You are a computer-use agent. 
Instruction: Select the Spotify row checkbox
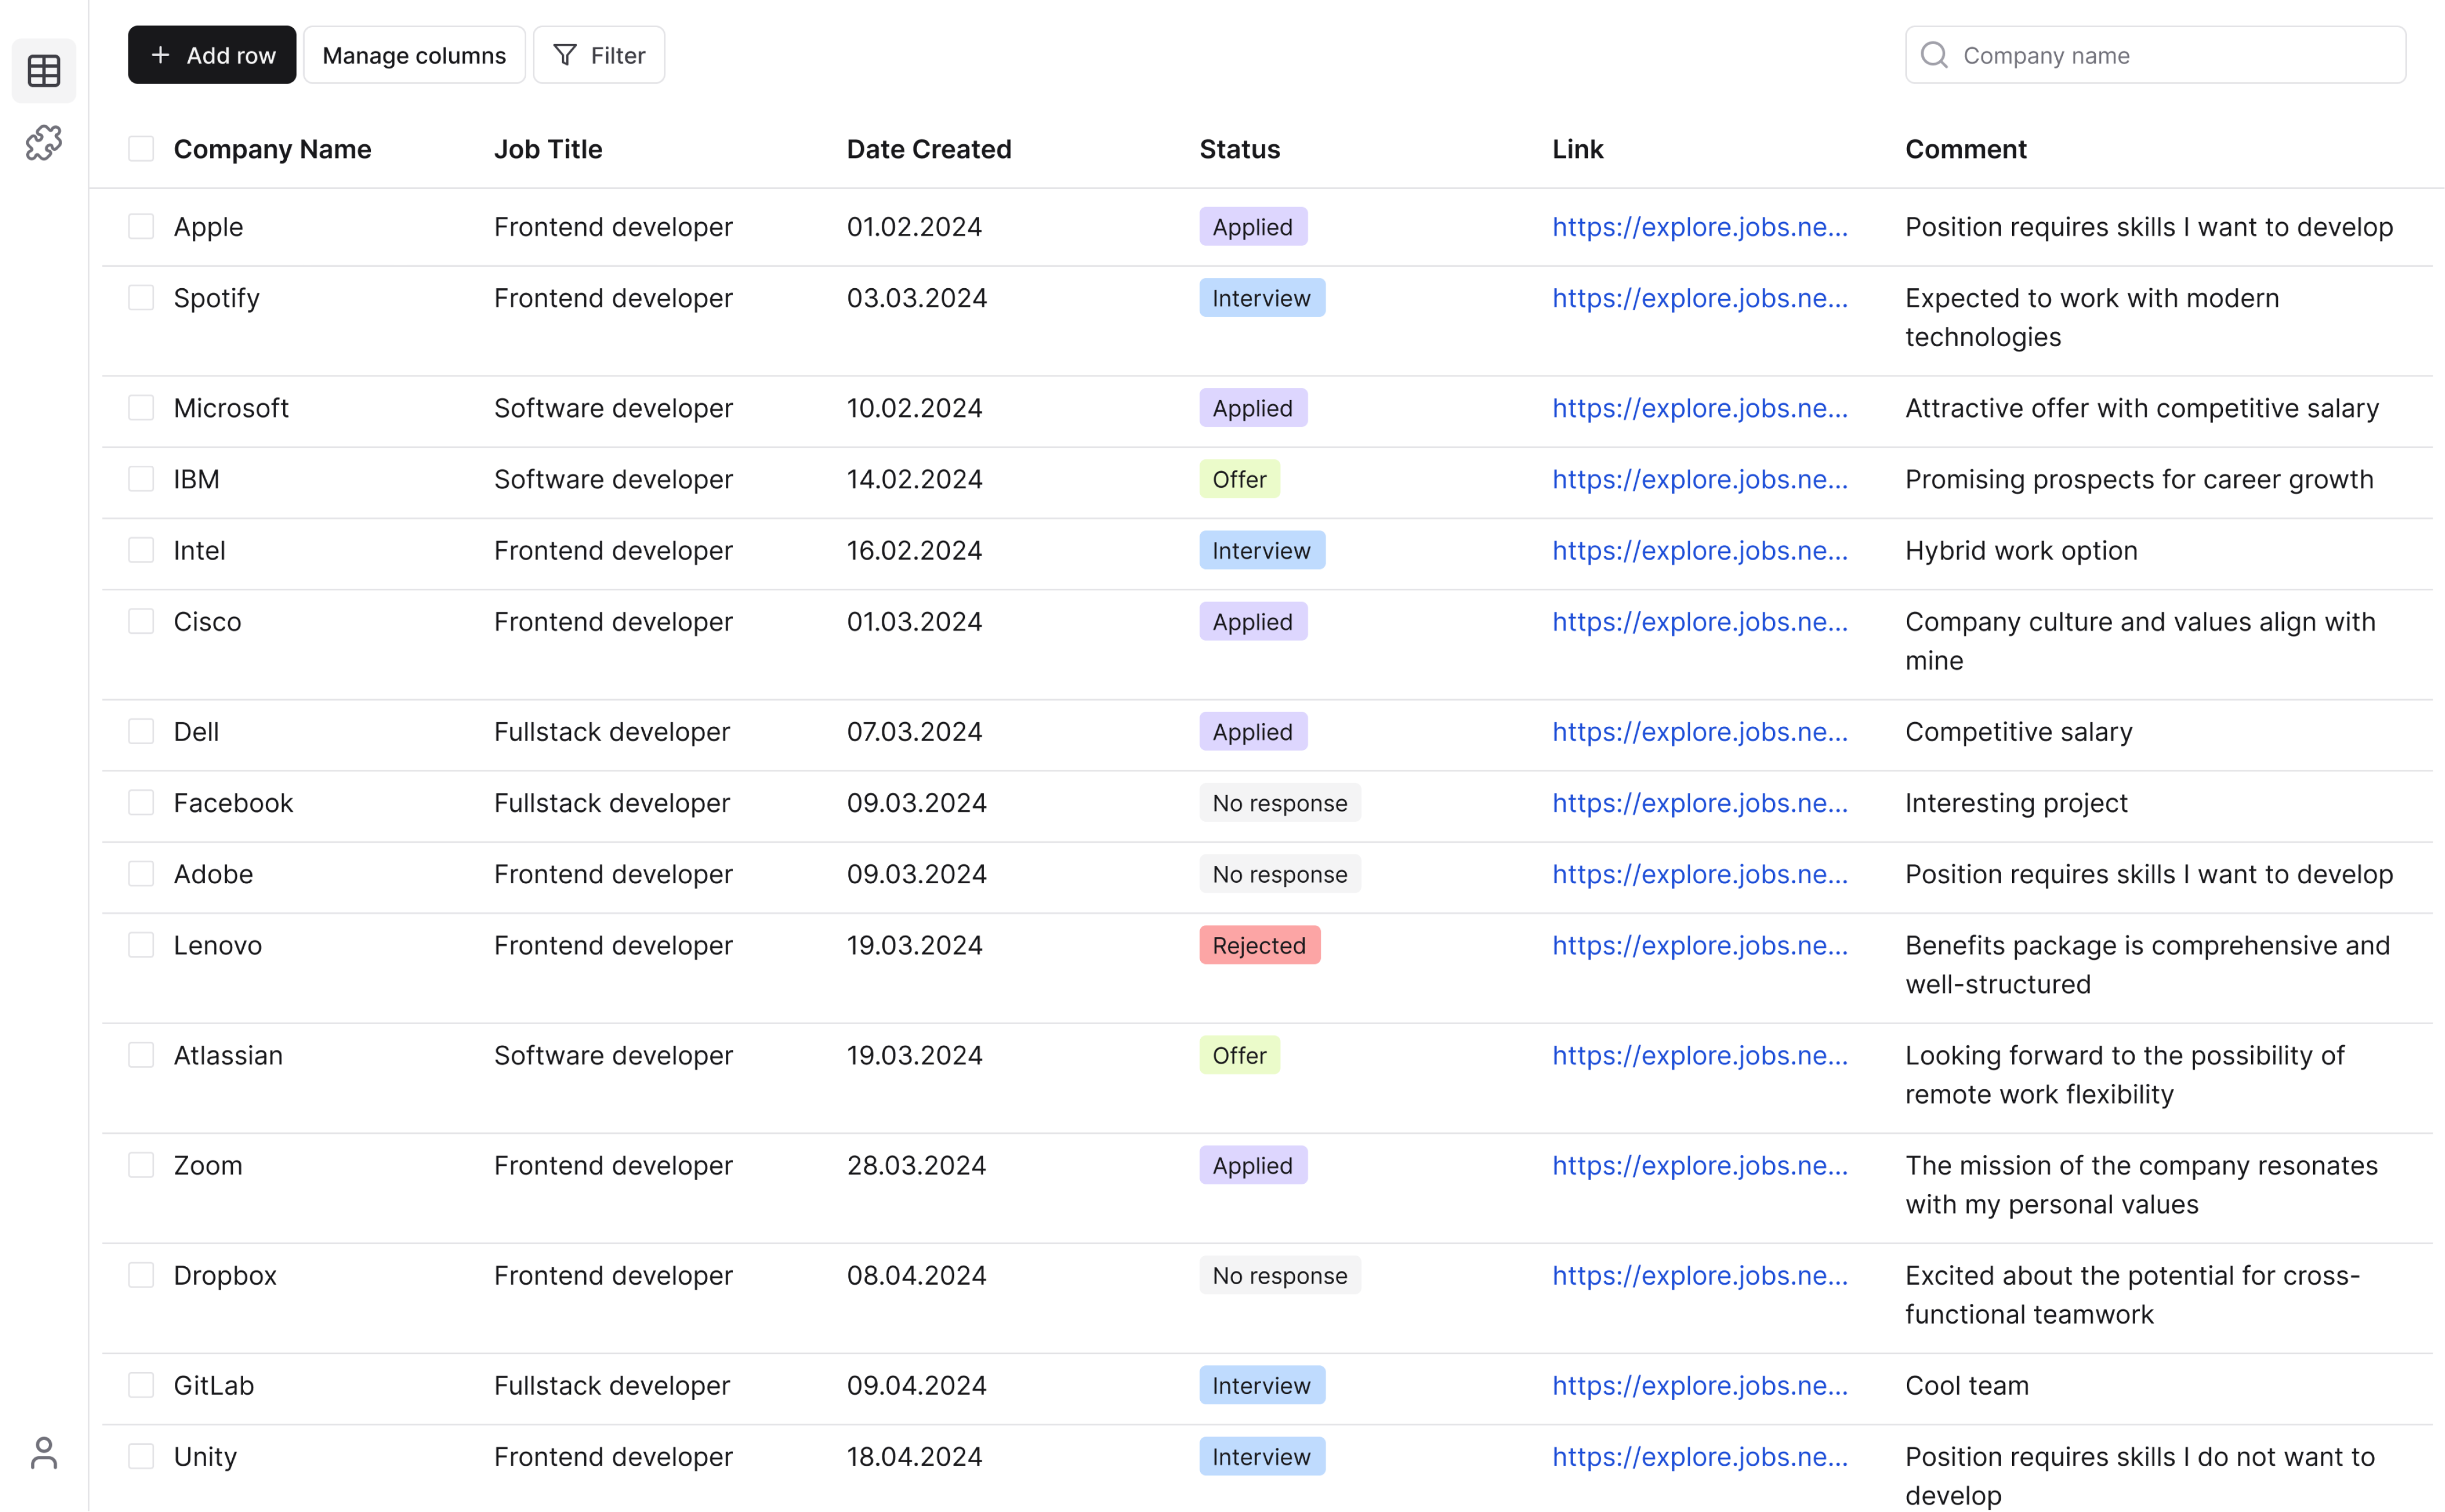click(141, 298)
